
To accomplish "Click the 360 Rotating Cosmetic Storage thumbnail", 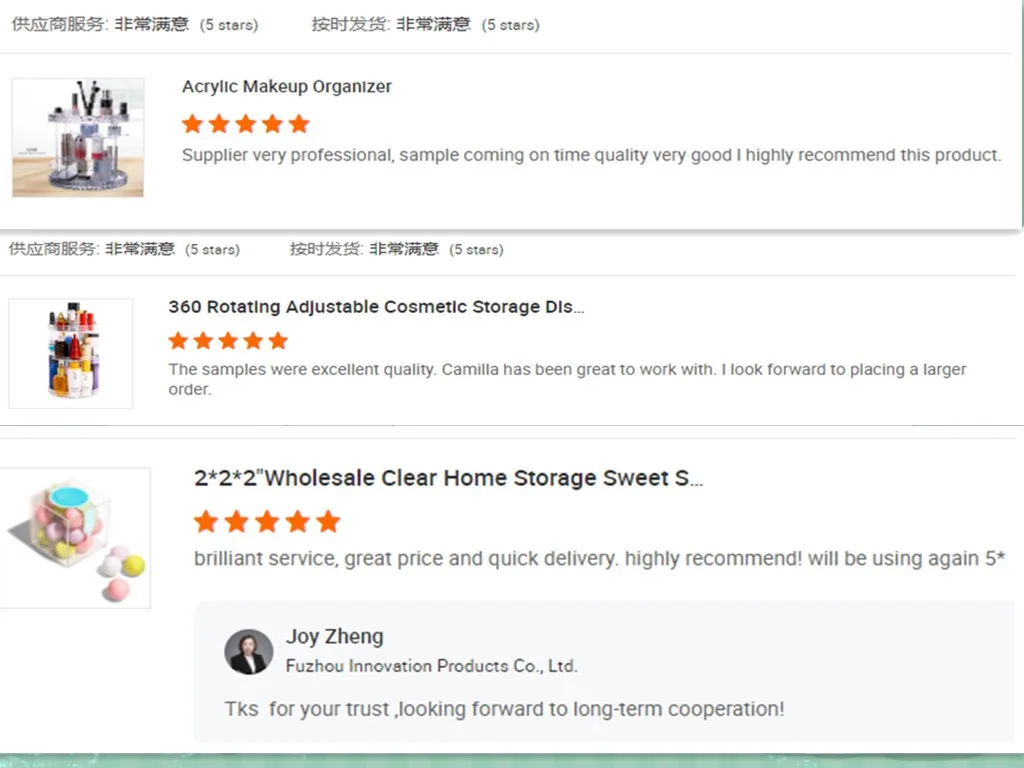I will coord(71,353).
